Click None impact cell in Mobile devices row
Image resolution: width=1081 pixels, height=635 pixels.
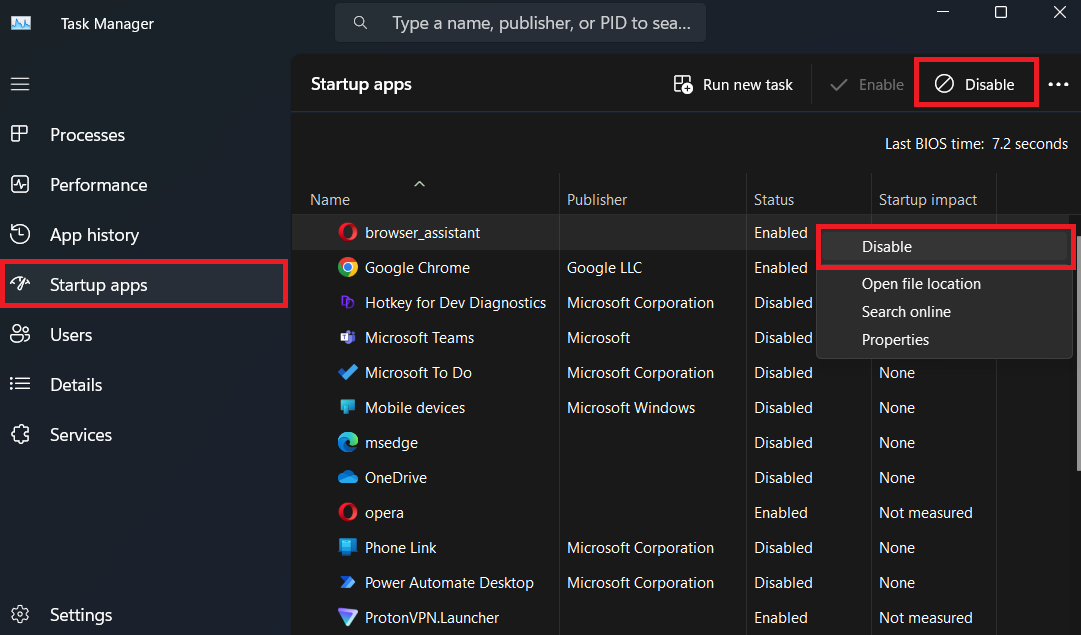[897, 407]
